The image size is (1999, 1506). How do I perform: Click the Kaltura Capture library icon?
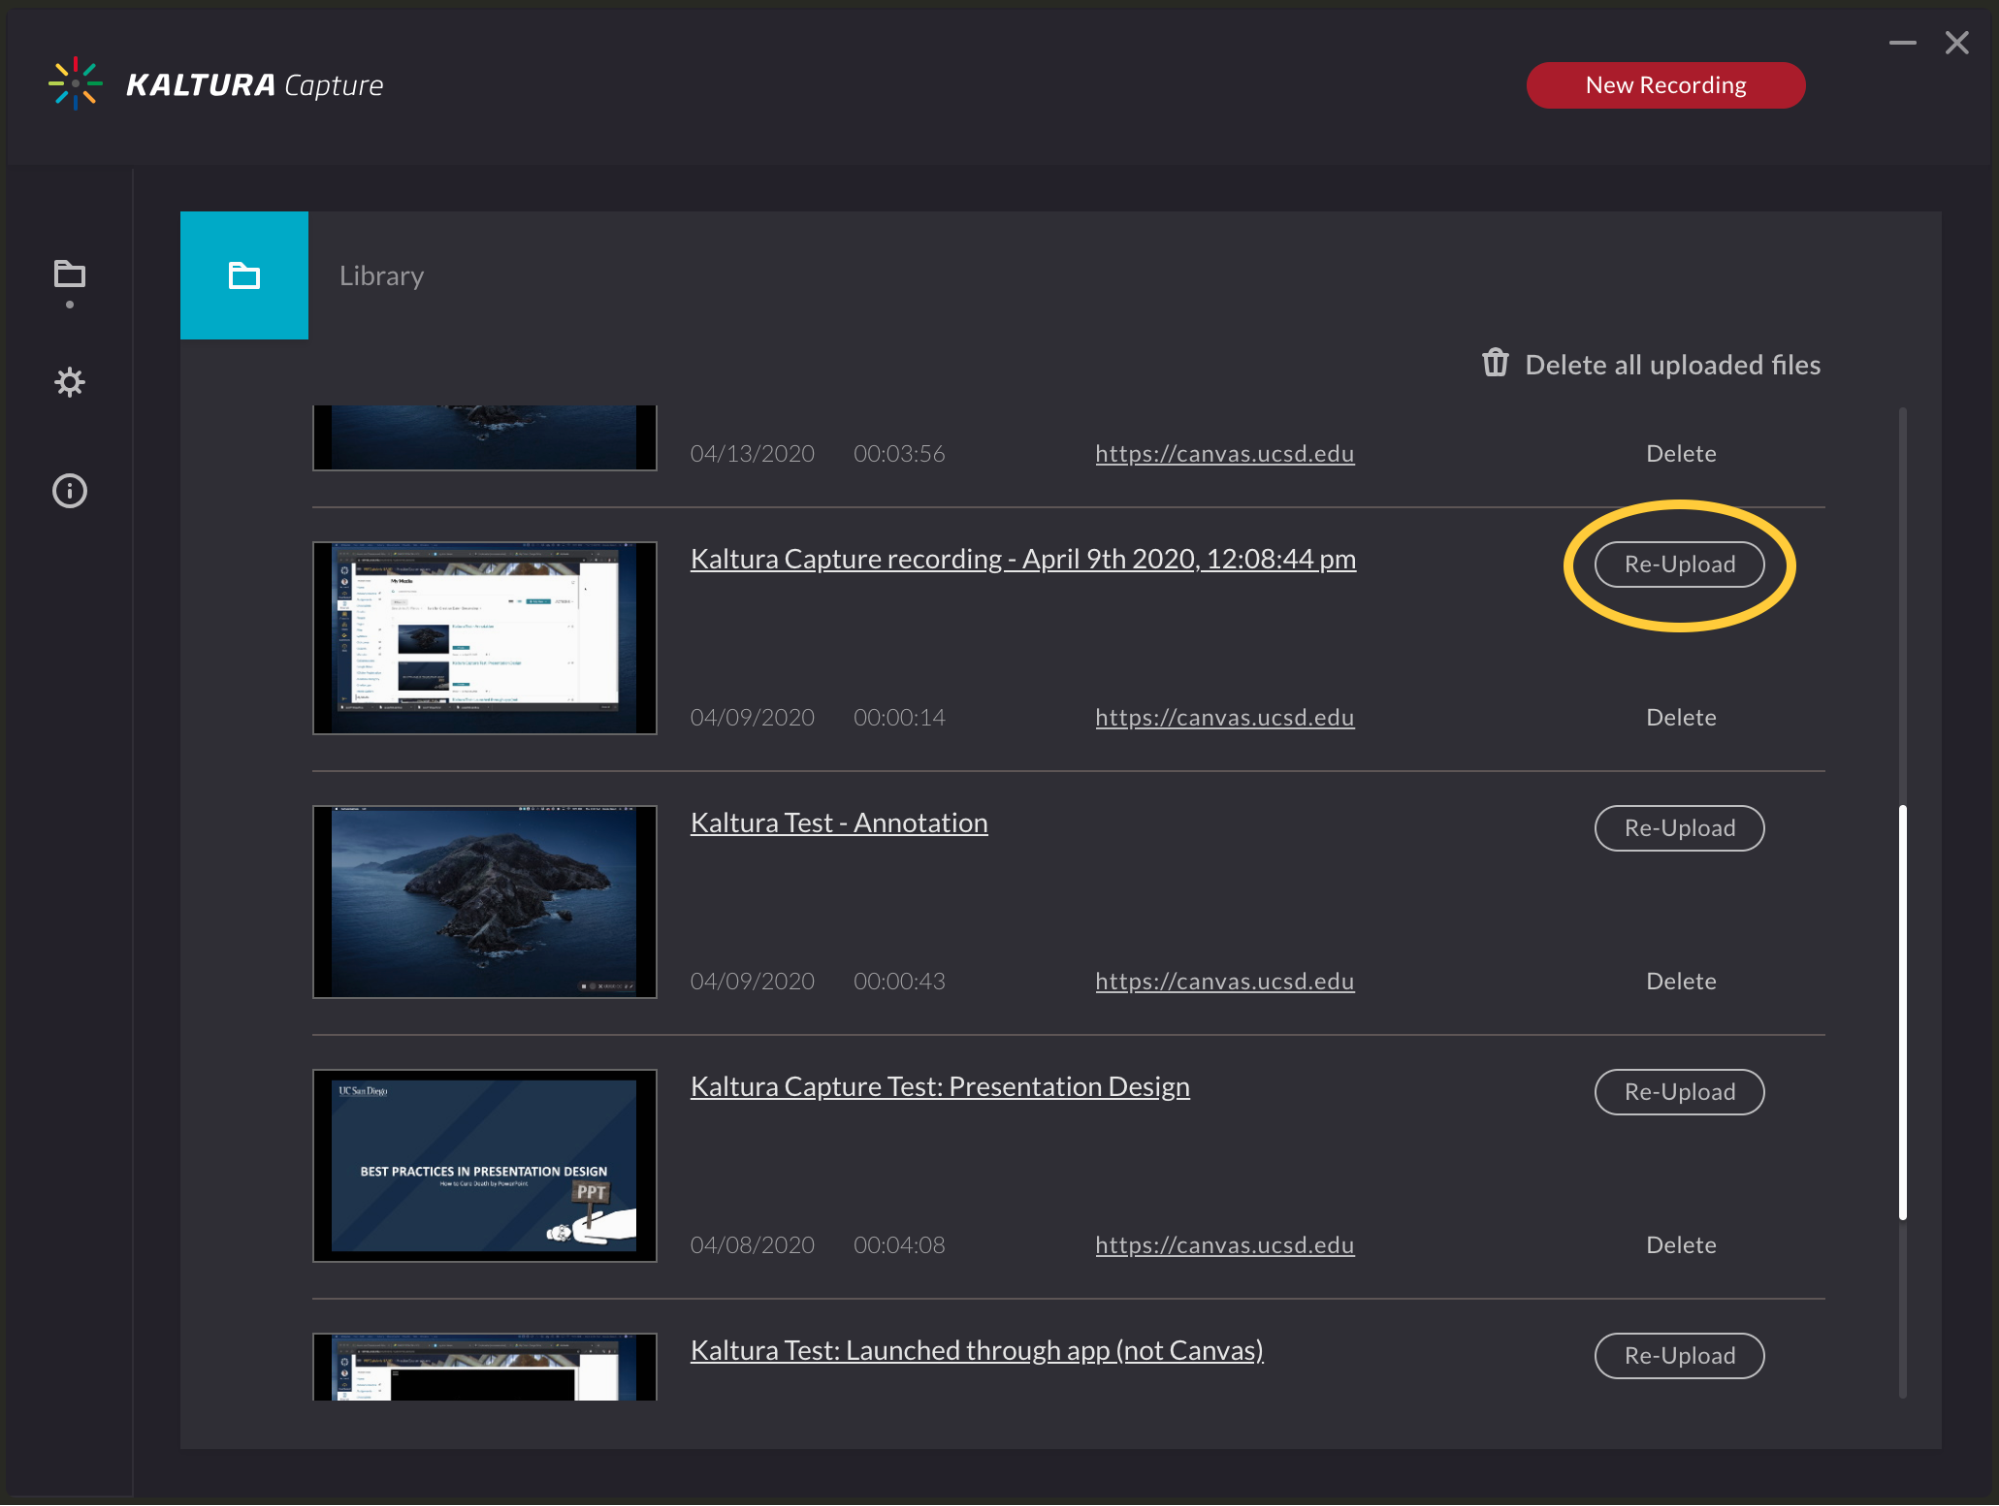tap(70, 272)
